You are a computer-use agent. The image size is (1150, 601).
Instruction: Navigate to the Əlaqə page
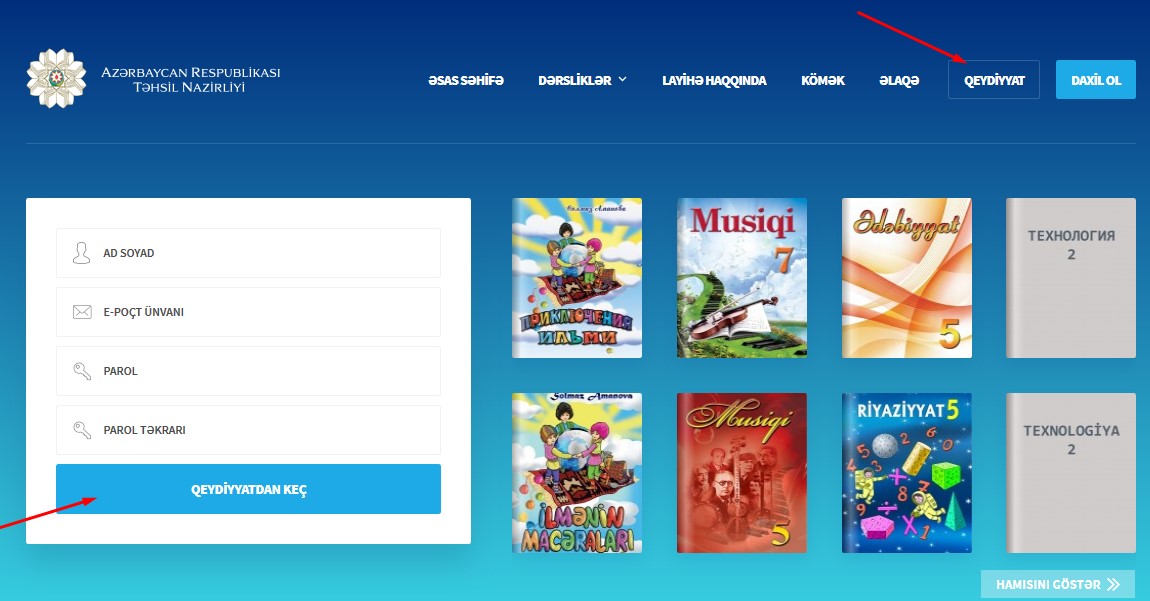tap(898, 80)
